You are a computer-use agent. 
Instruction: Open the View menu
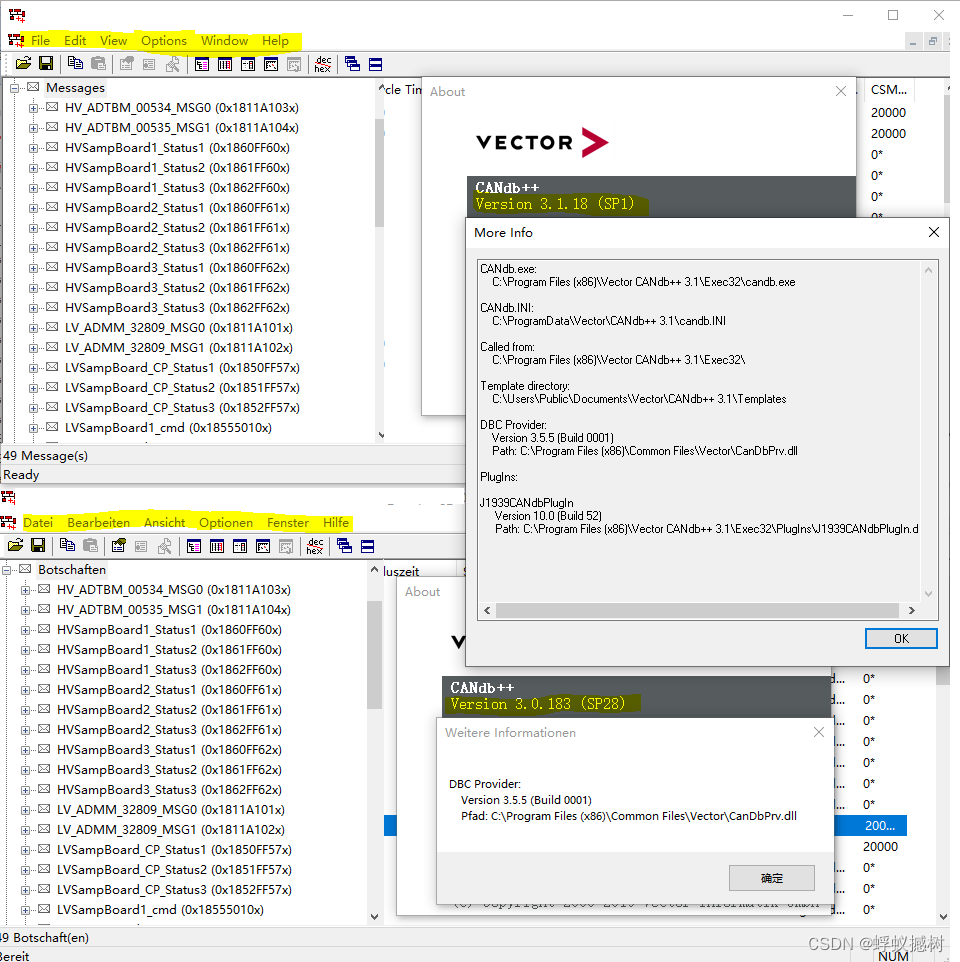[x=113, y=40]
